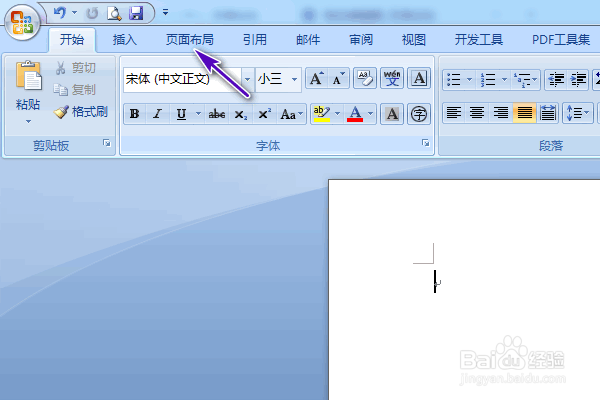Click the 剪切 cut button
The height and width of the screenshot is (400, 600).
pyautogui.click(x=75, y=68)
